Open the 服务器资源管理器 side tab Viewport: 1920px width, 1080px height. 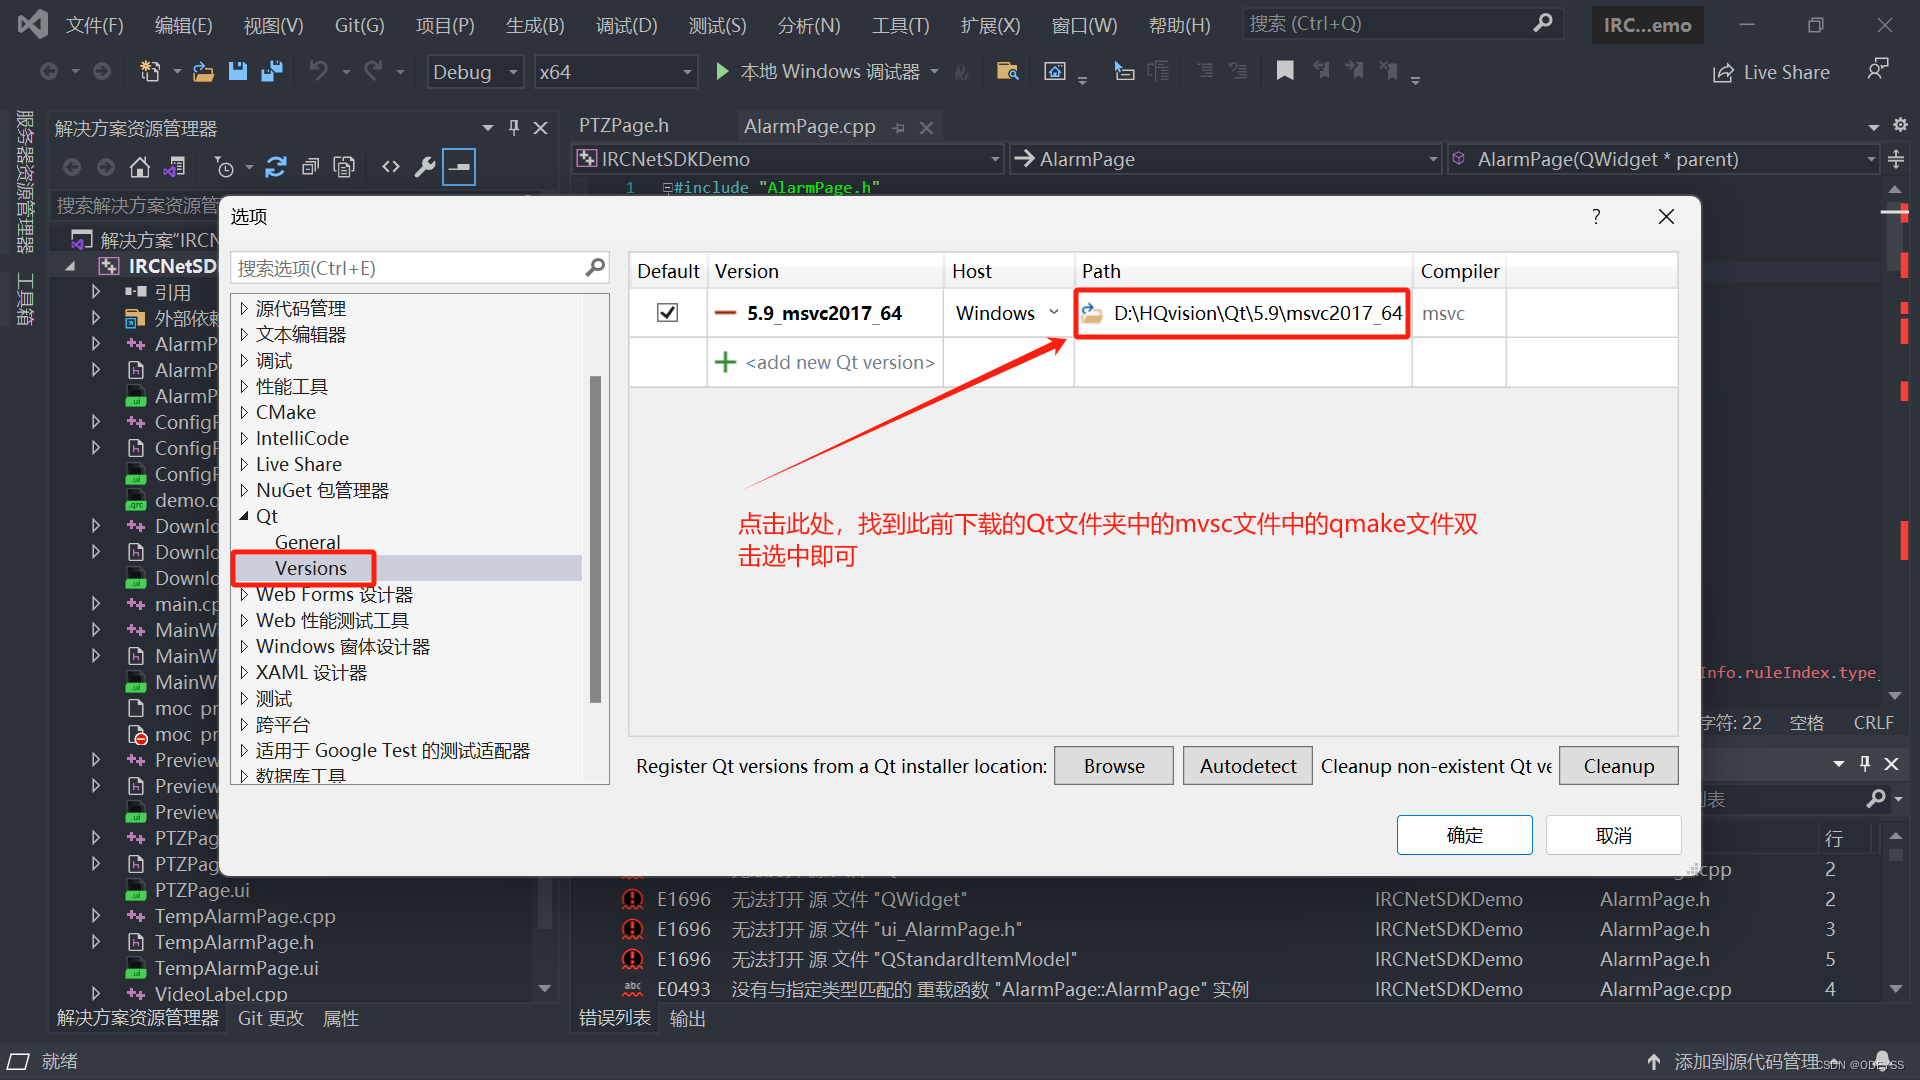[25, 181]
